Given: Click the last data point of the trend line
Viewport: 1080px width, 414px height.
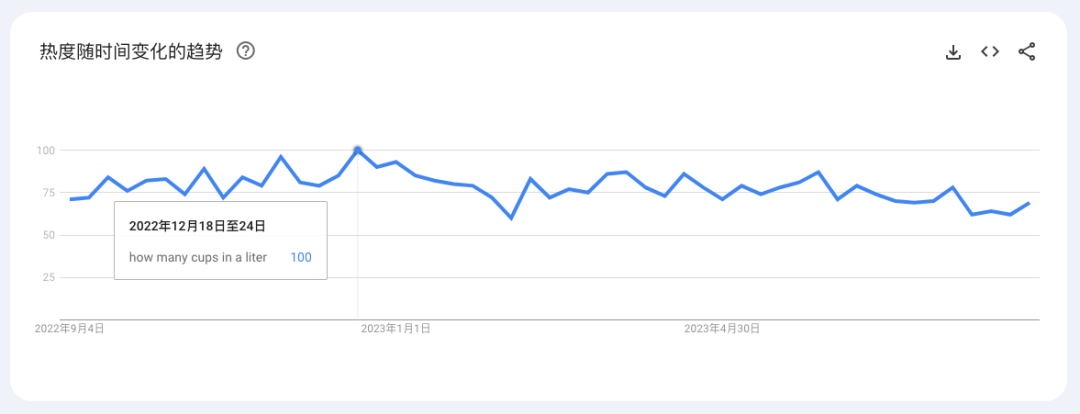Looking at the screenshot, I should [1029, 203].
